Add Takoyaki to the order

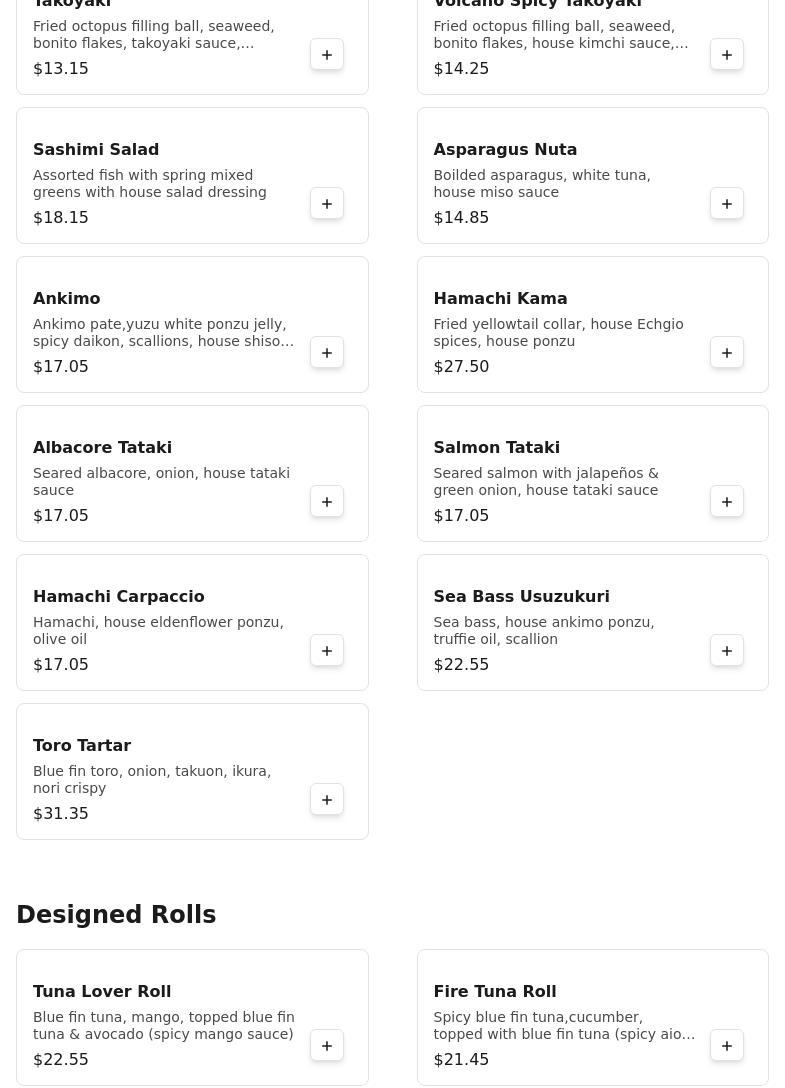327,55
